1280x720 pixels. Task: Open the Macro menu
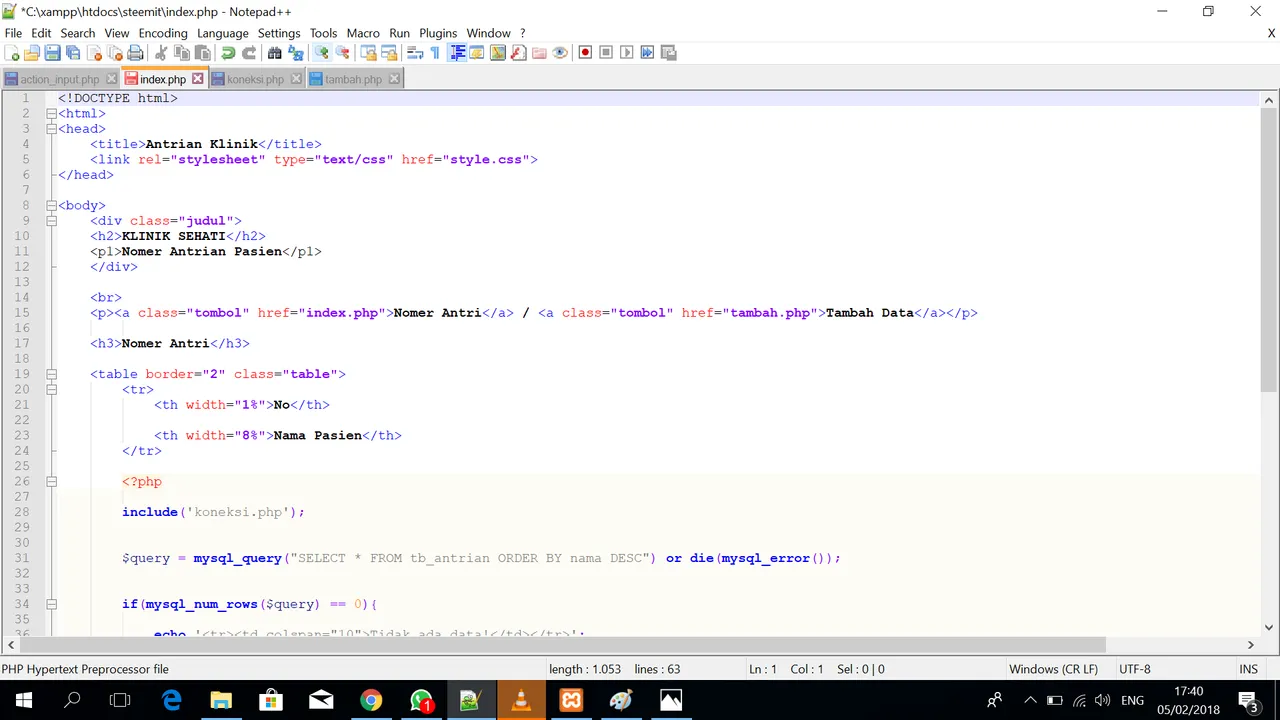(363, 33)
